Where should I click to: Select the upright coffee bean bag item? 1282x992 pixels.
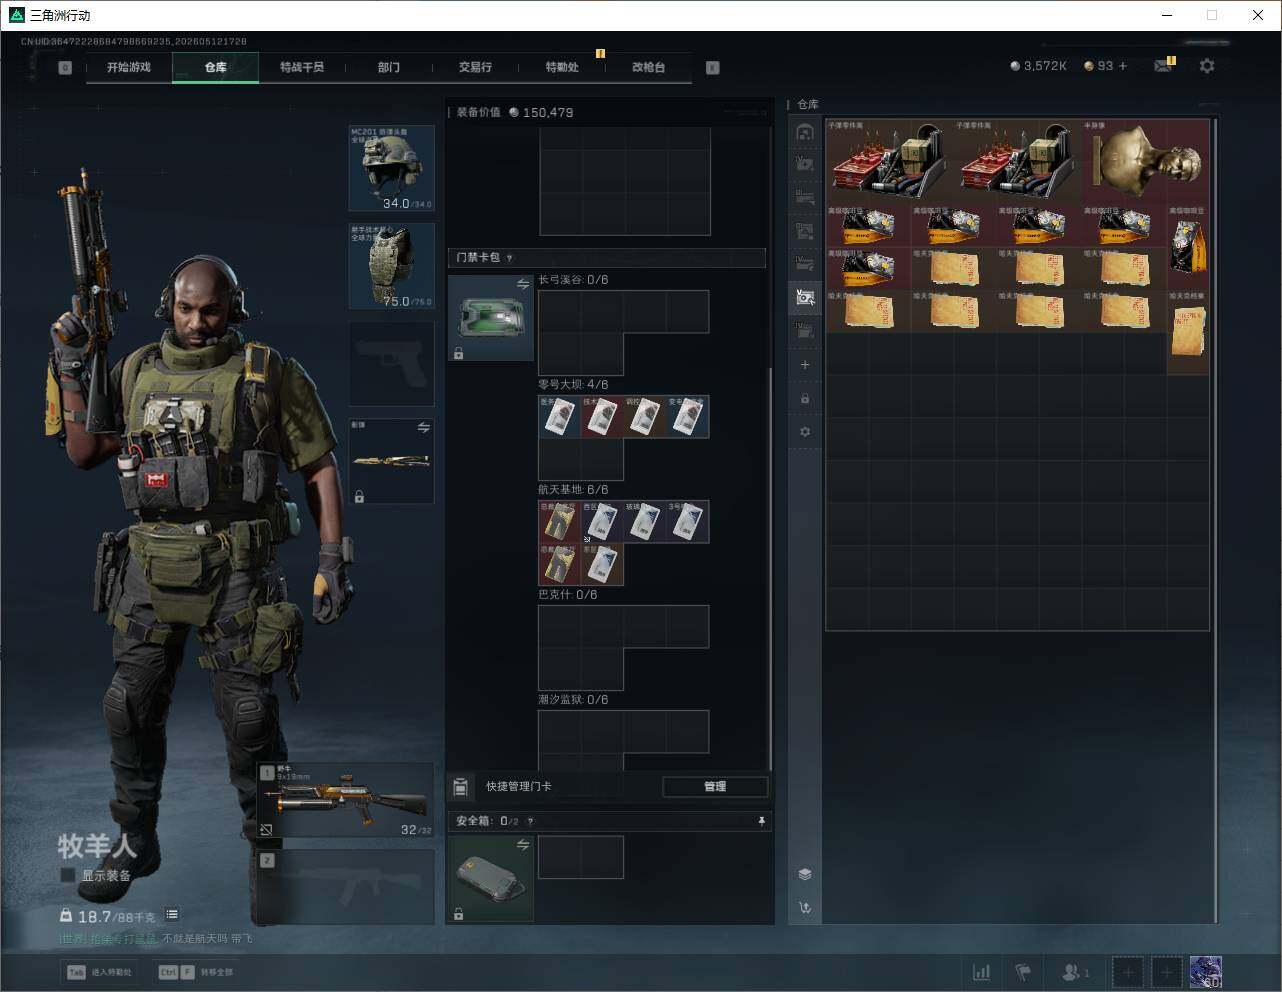tap(1188, 247)
